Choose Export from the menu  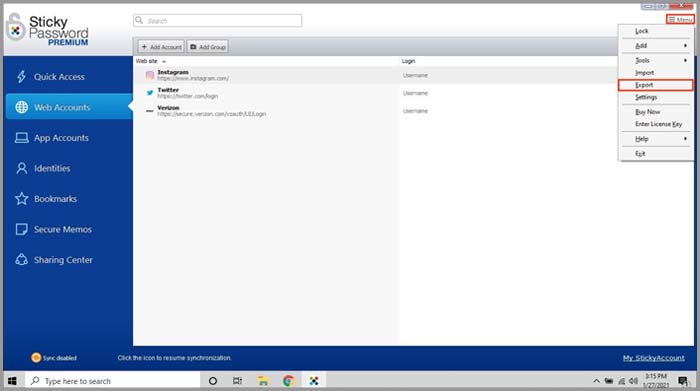655,85
